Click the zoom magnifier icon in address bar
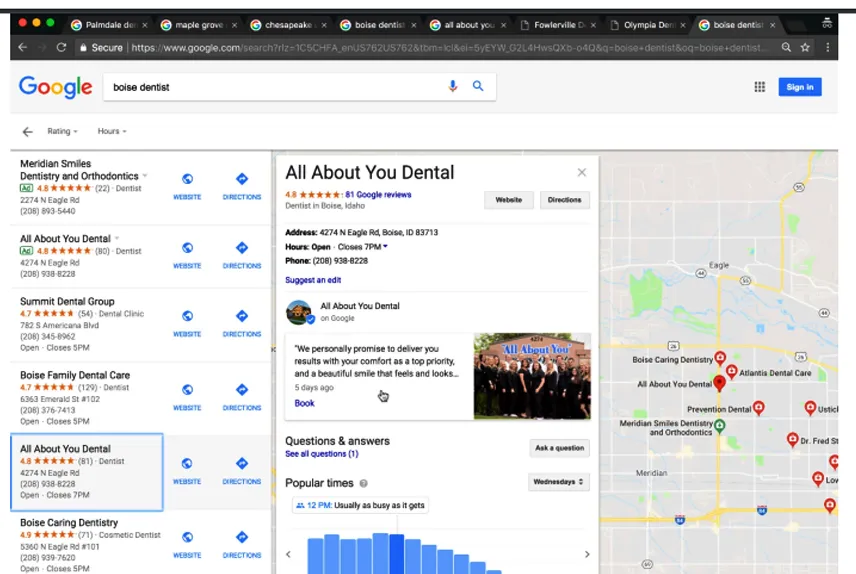856x574 pixels. pyautogui.click(x=786, y=48)
